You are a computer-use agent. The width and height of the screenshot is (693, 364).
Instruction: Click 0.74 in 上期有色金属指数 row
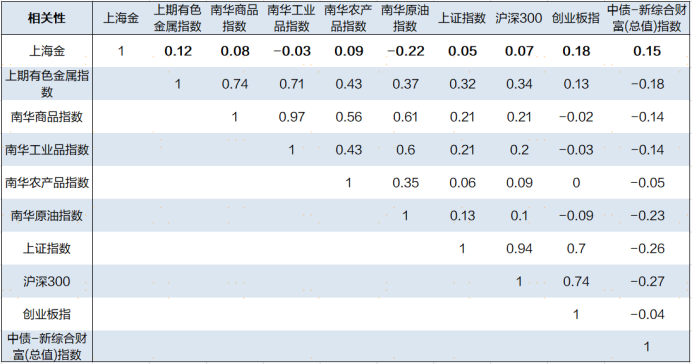235,84
